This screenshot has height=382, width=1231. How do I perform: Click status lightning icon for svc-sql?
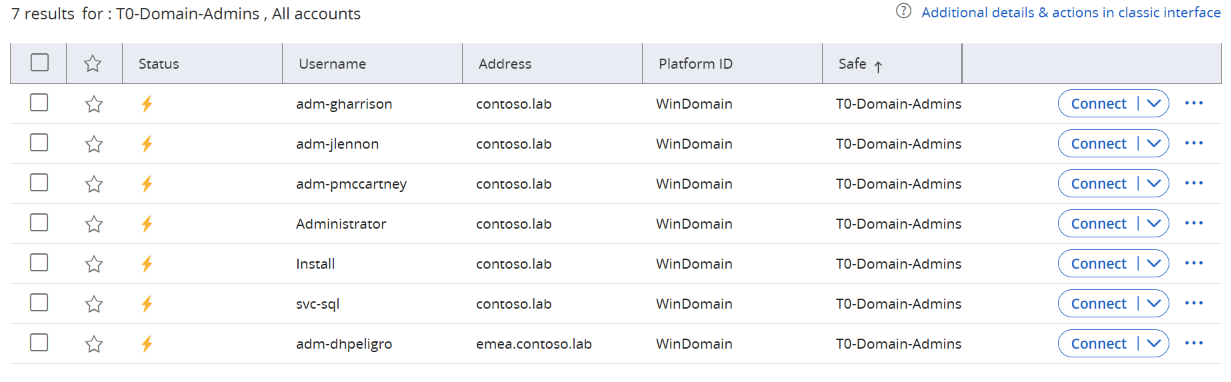tap(146, 304)
